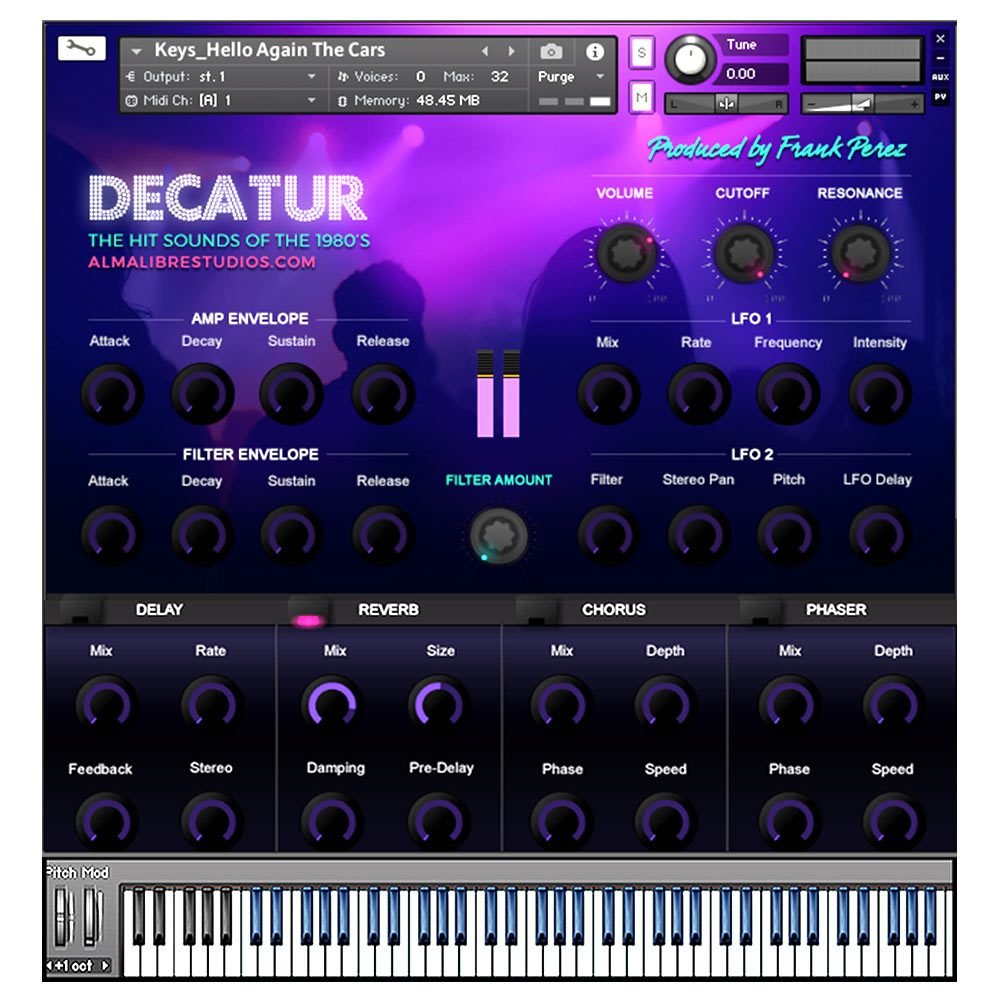This screenshot has width=1000, height=1000.
Task: Enable the DELAY effect switch
Action: [x=81, y=611]
